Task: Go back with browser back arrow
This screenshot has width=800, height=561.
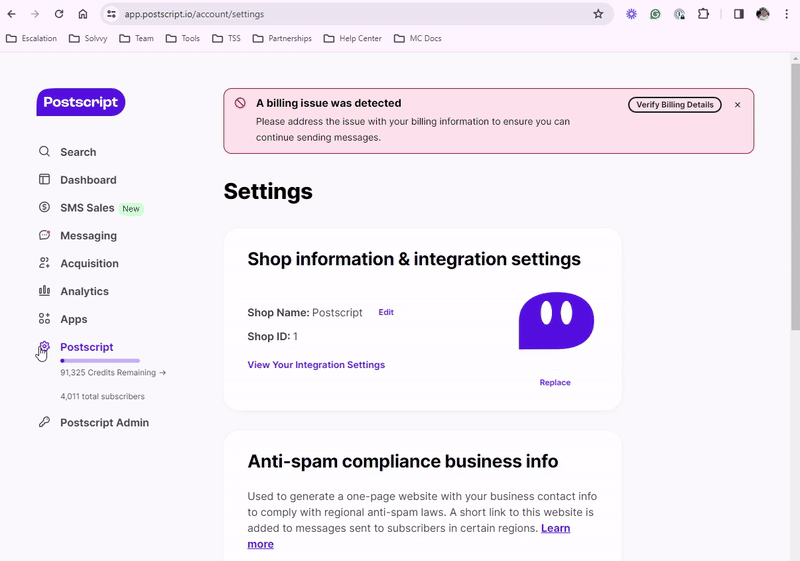Action: pos(12,14)
